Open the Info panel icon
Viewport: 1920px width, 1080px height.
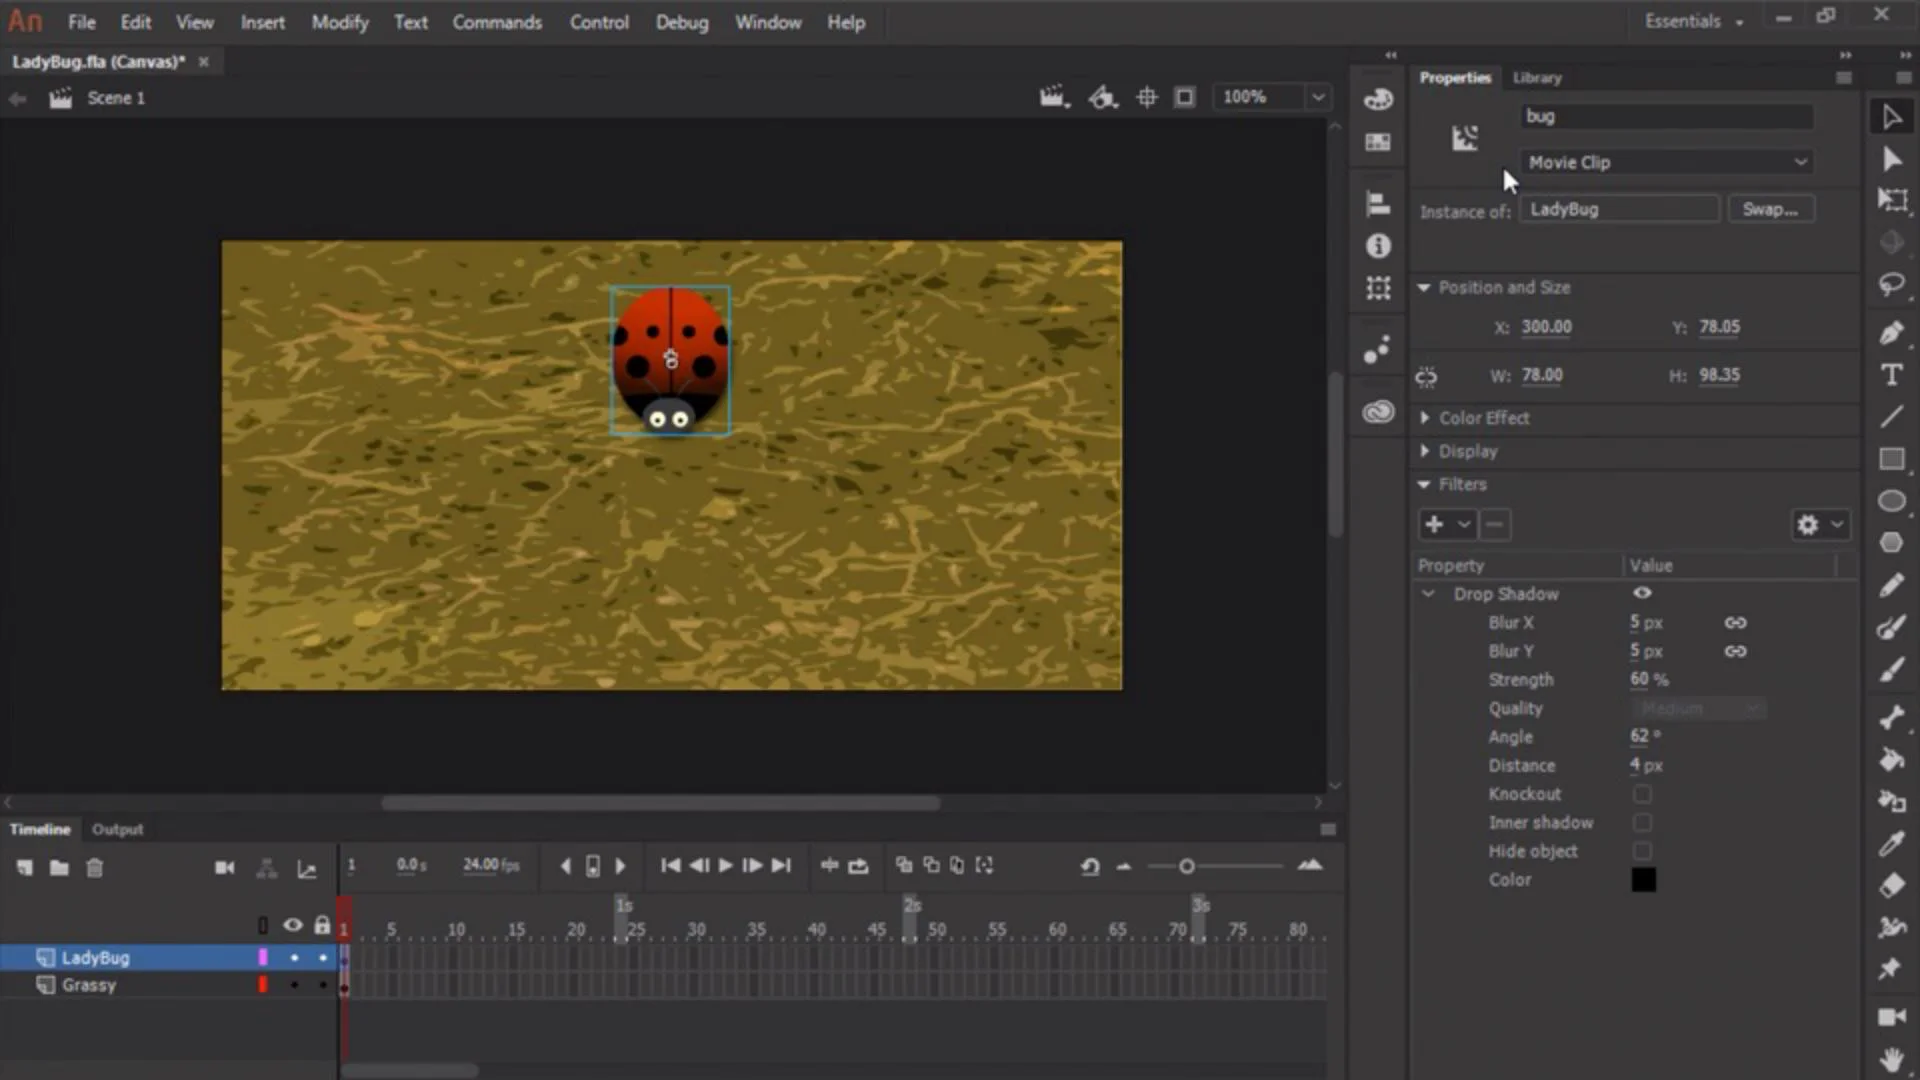click(x=1378, y=243)
